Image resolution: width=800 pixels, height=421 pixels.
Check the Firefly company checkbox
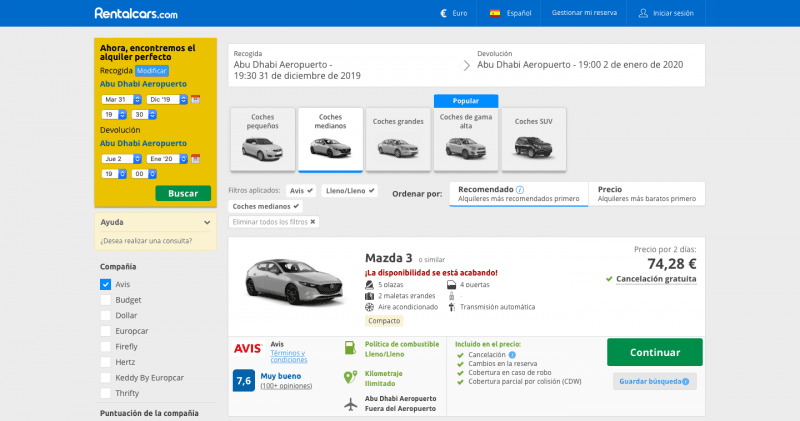click(x=106, y=346)
